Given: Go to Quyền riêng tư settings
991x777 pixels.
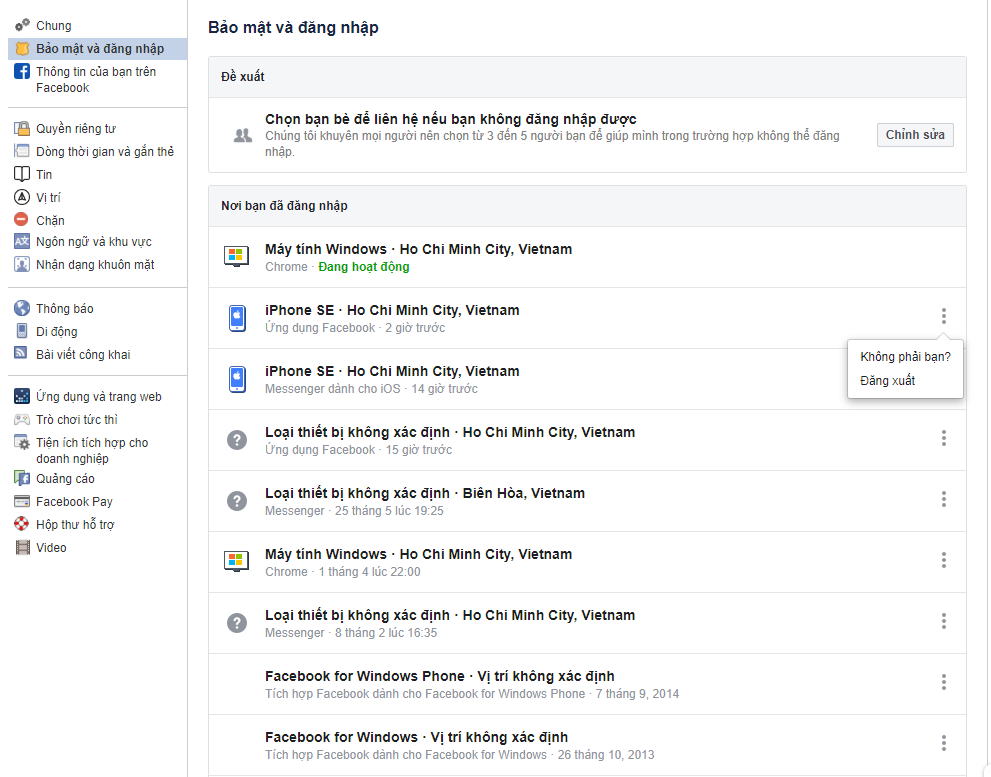Looking at the screenshot, I should (76, 129).
